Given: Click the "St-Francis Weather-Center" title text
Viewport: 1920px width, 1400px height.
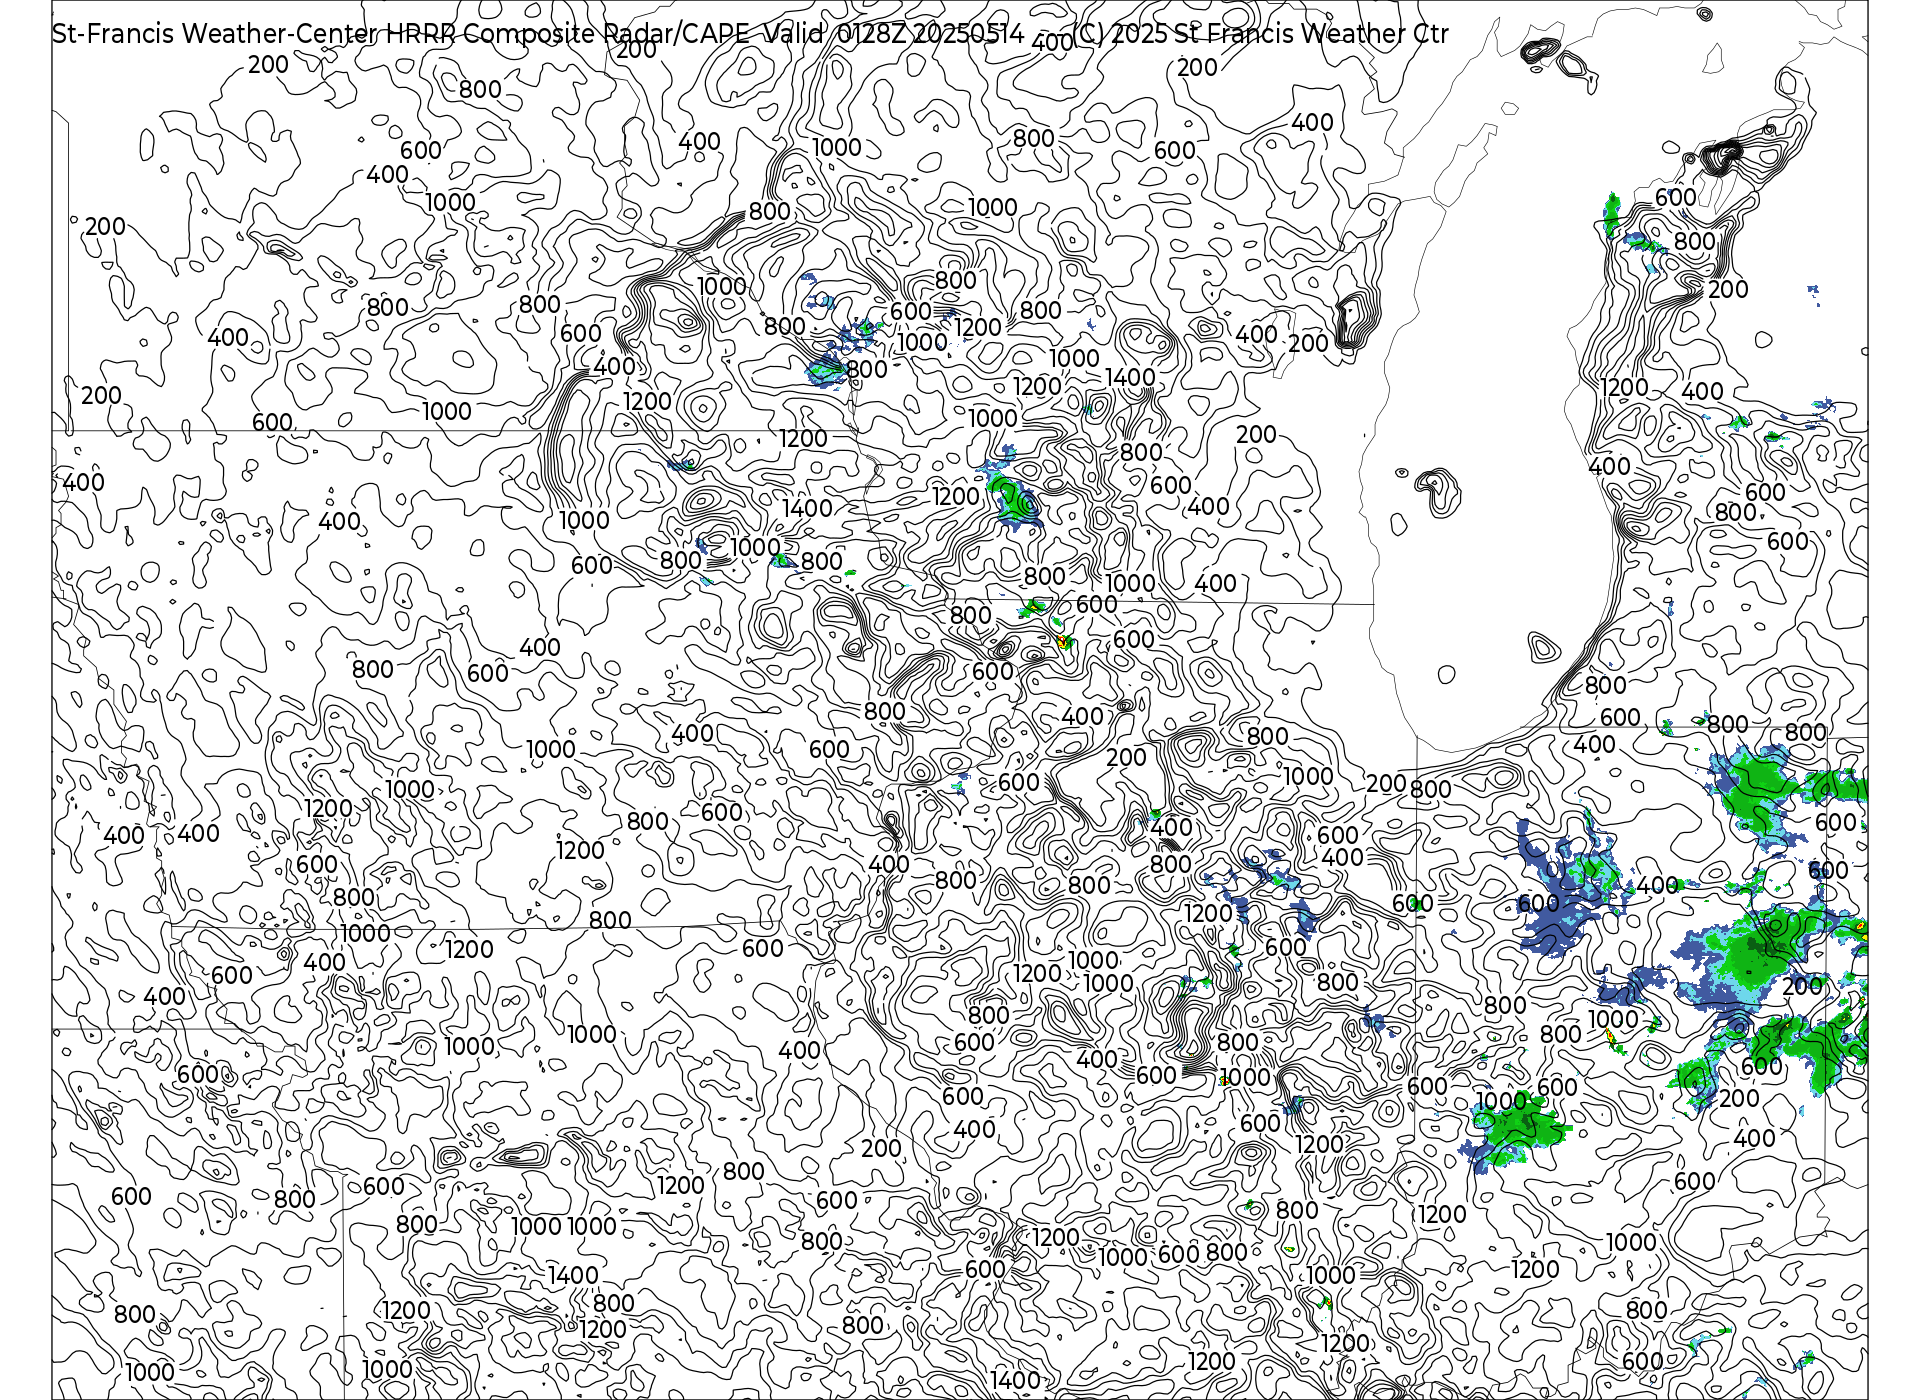Looking at the screenshot, I should tap(215, 34).
